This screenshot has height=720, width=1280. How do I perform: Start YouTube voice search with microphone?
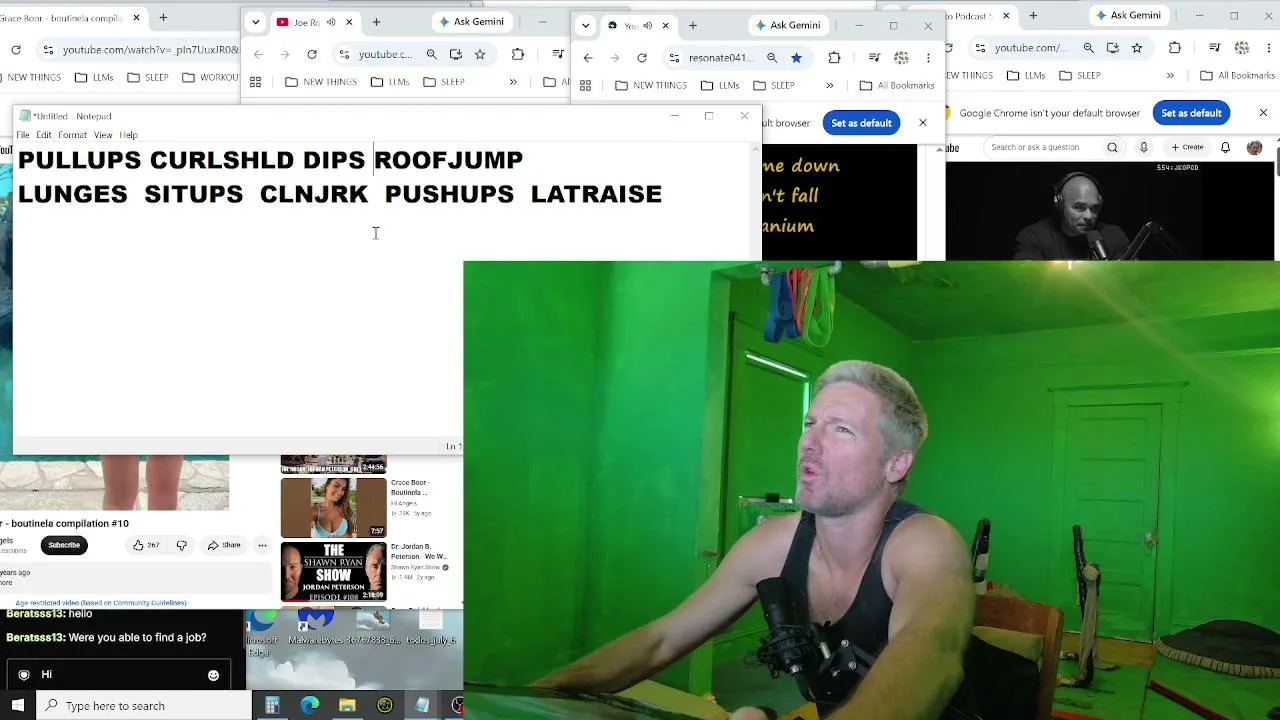(1144, 148)
